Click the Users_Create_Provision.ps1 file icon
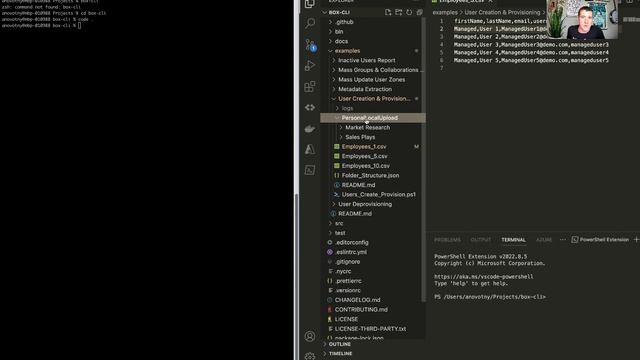 [337, 195]
